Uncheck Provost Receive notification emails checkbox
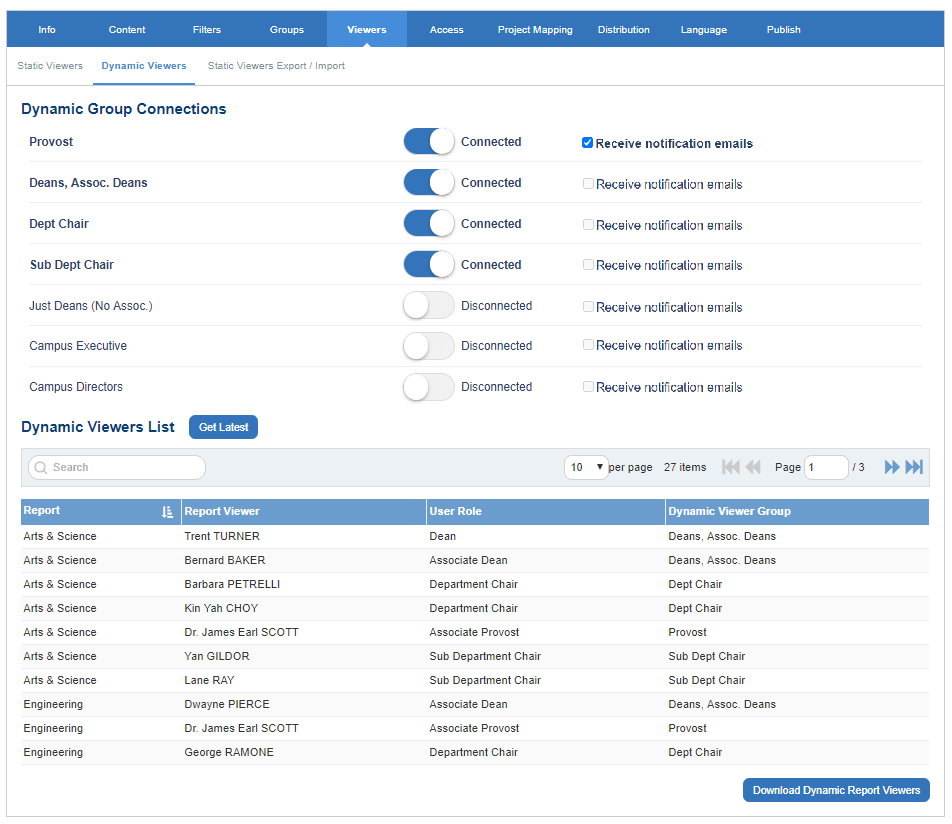 (588, 143)
